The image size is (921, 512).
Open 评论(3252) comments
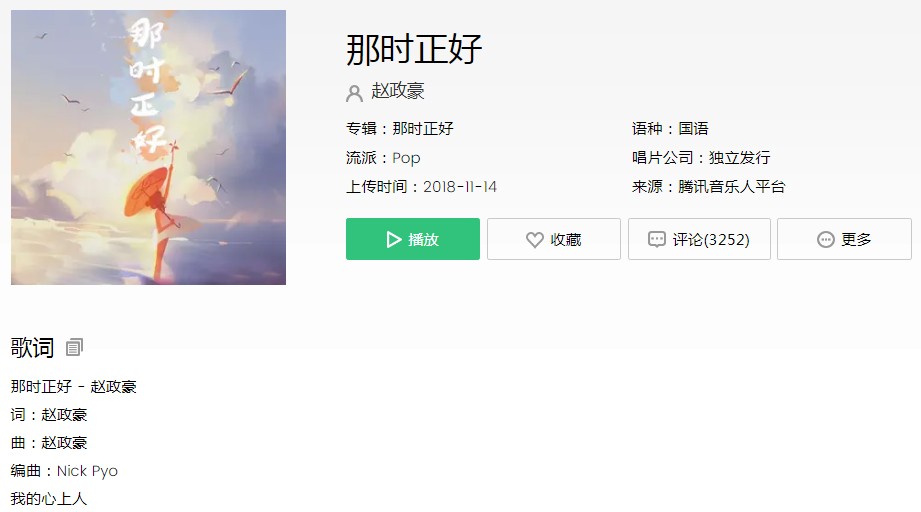tap(699, 239)
